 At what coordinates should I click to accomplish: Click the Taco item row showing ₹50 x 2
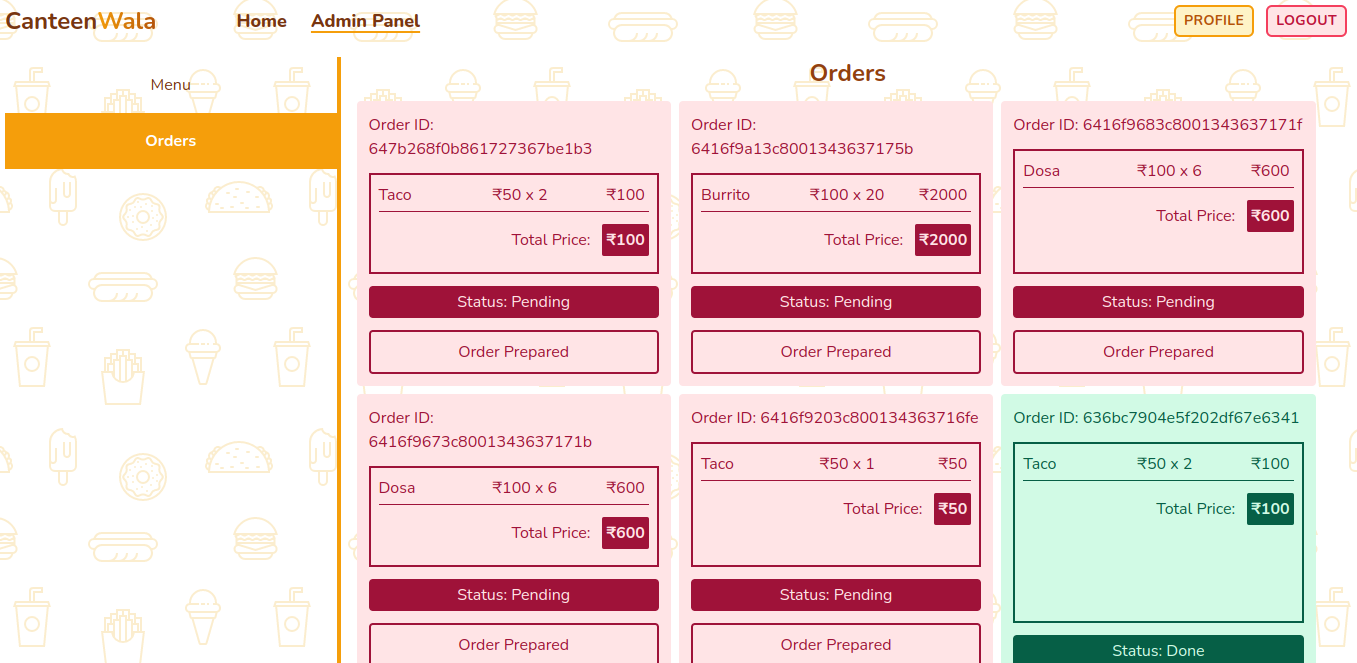[513, 194]
